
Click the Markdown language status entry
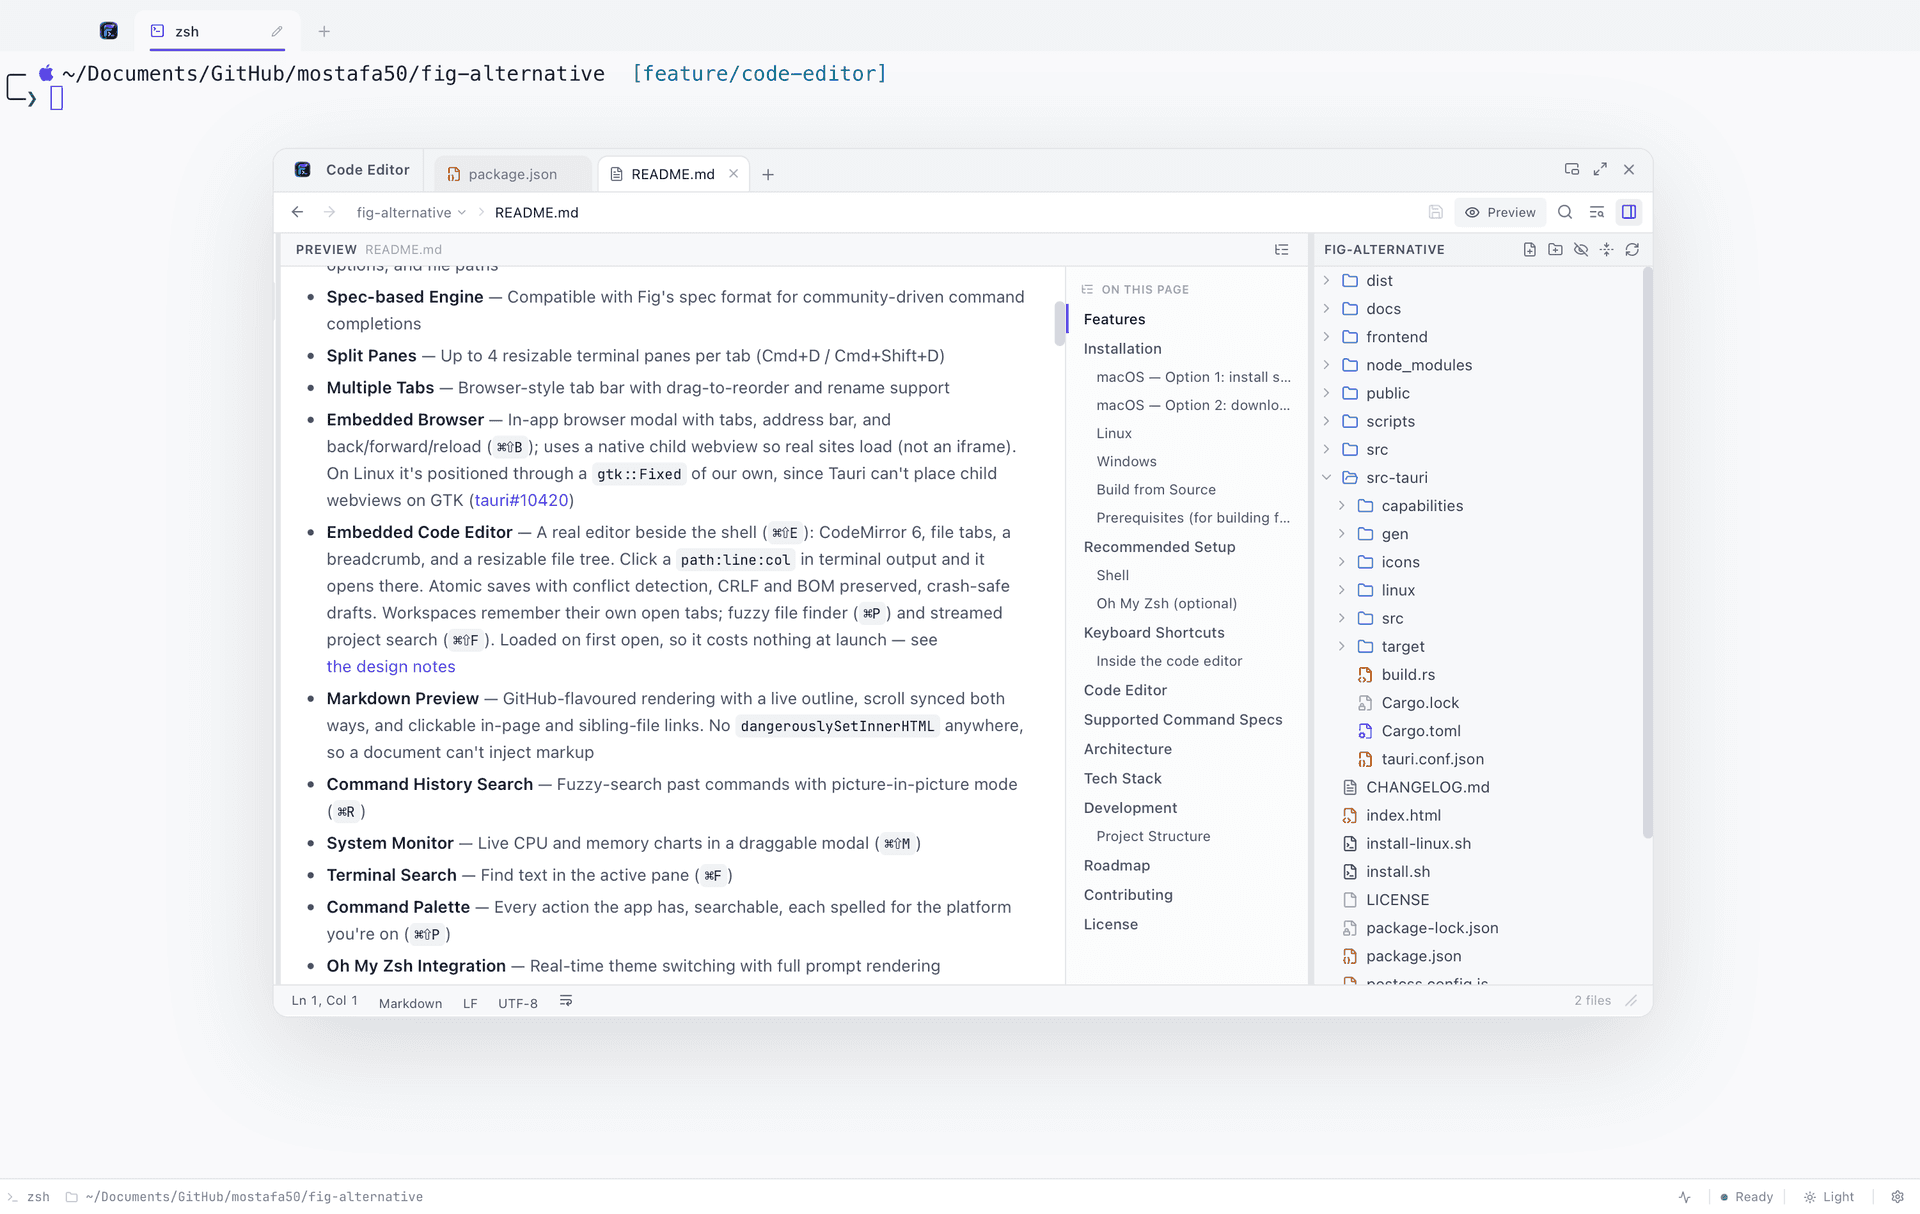coord(410,1003)
